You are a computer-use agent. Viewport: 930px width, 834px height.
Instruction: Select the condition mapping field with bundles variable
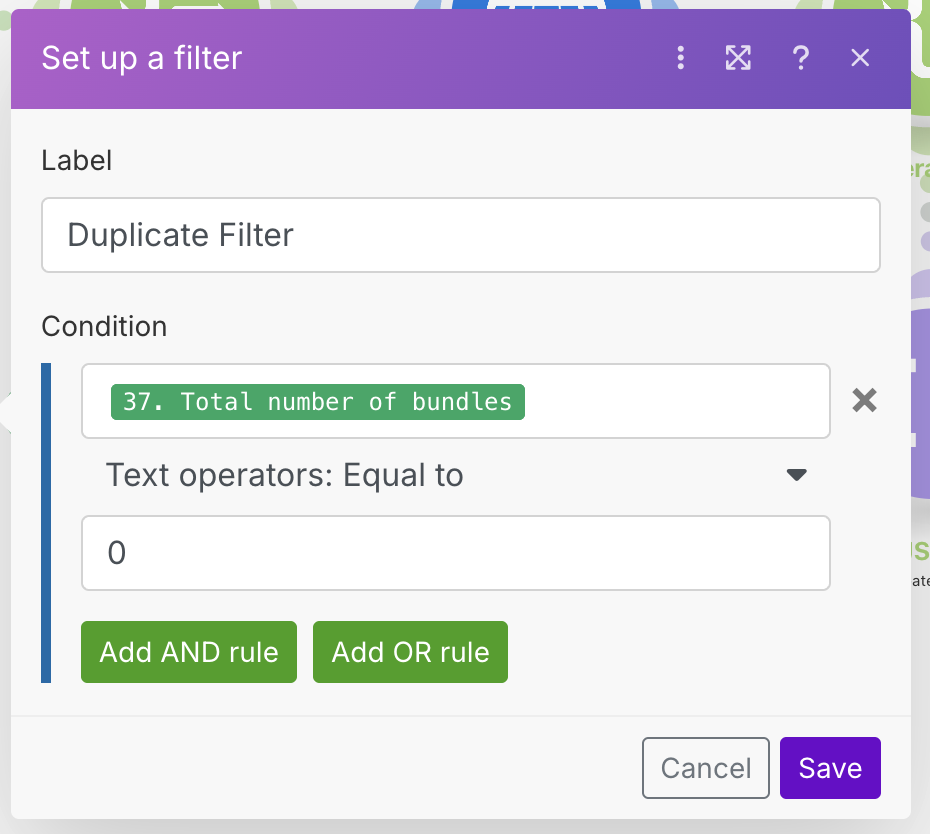click(456, 401)
